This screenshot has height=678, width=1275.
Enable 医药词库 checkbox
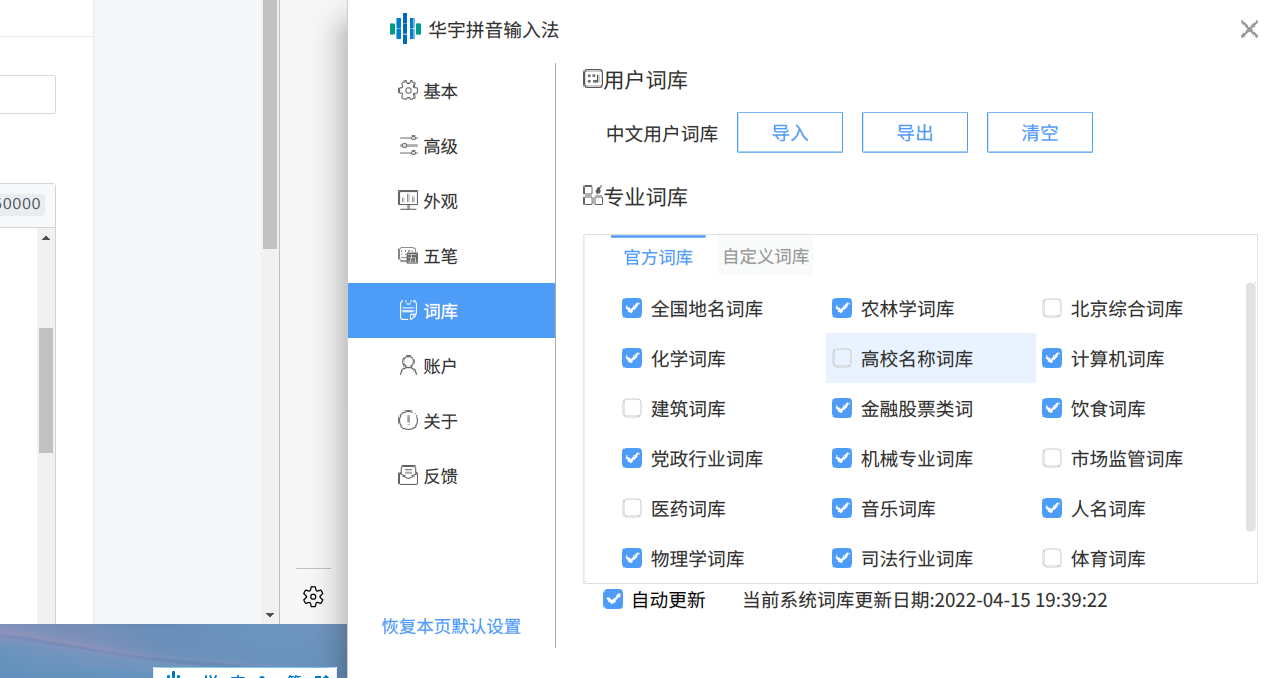pos(632,508)
